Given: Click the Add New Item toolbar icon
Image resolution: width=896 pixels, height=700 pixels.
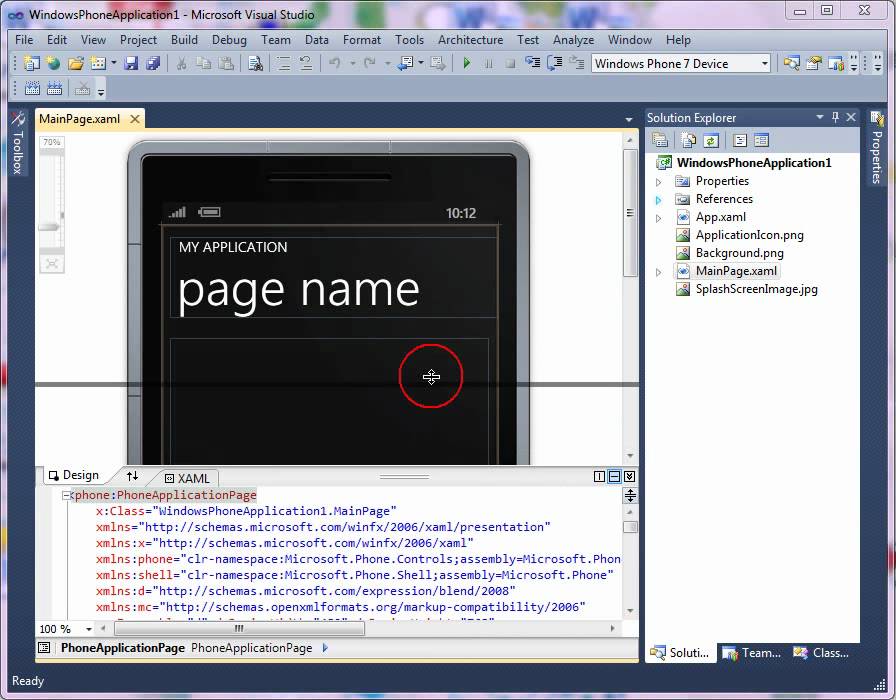Looking at the screenshot, I should point(98,63).
